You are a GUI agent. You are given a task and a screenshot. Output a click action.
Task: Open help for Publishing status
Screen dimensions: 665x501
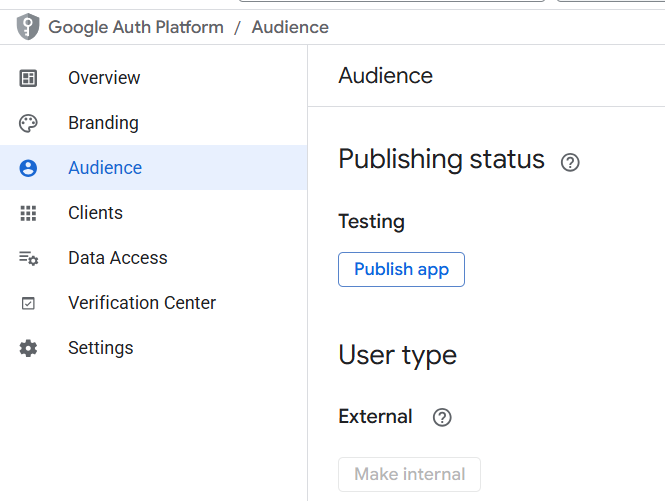570,162
